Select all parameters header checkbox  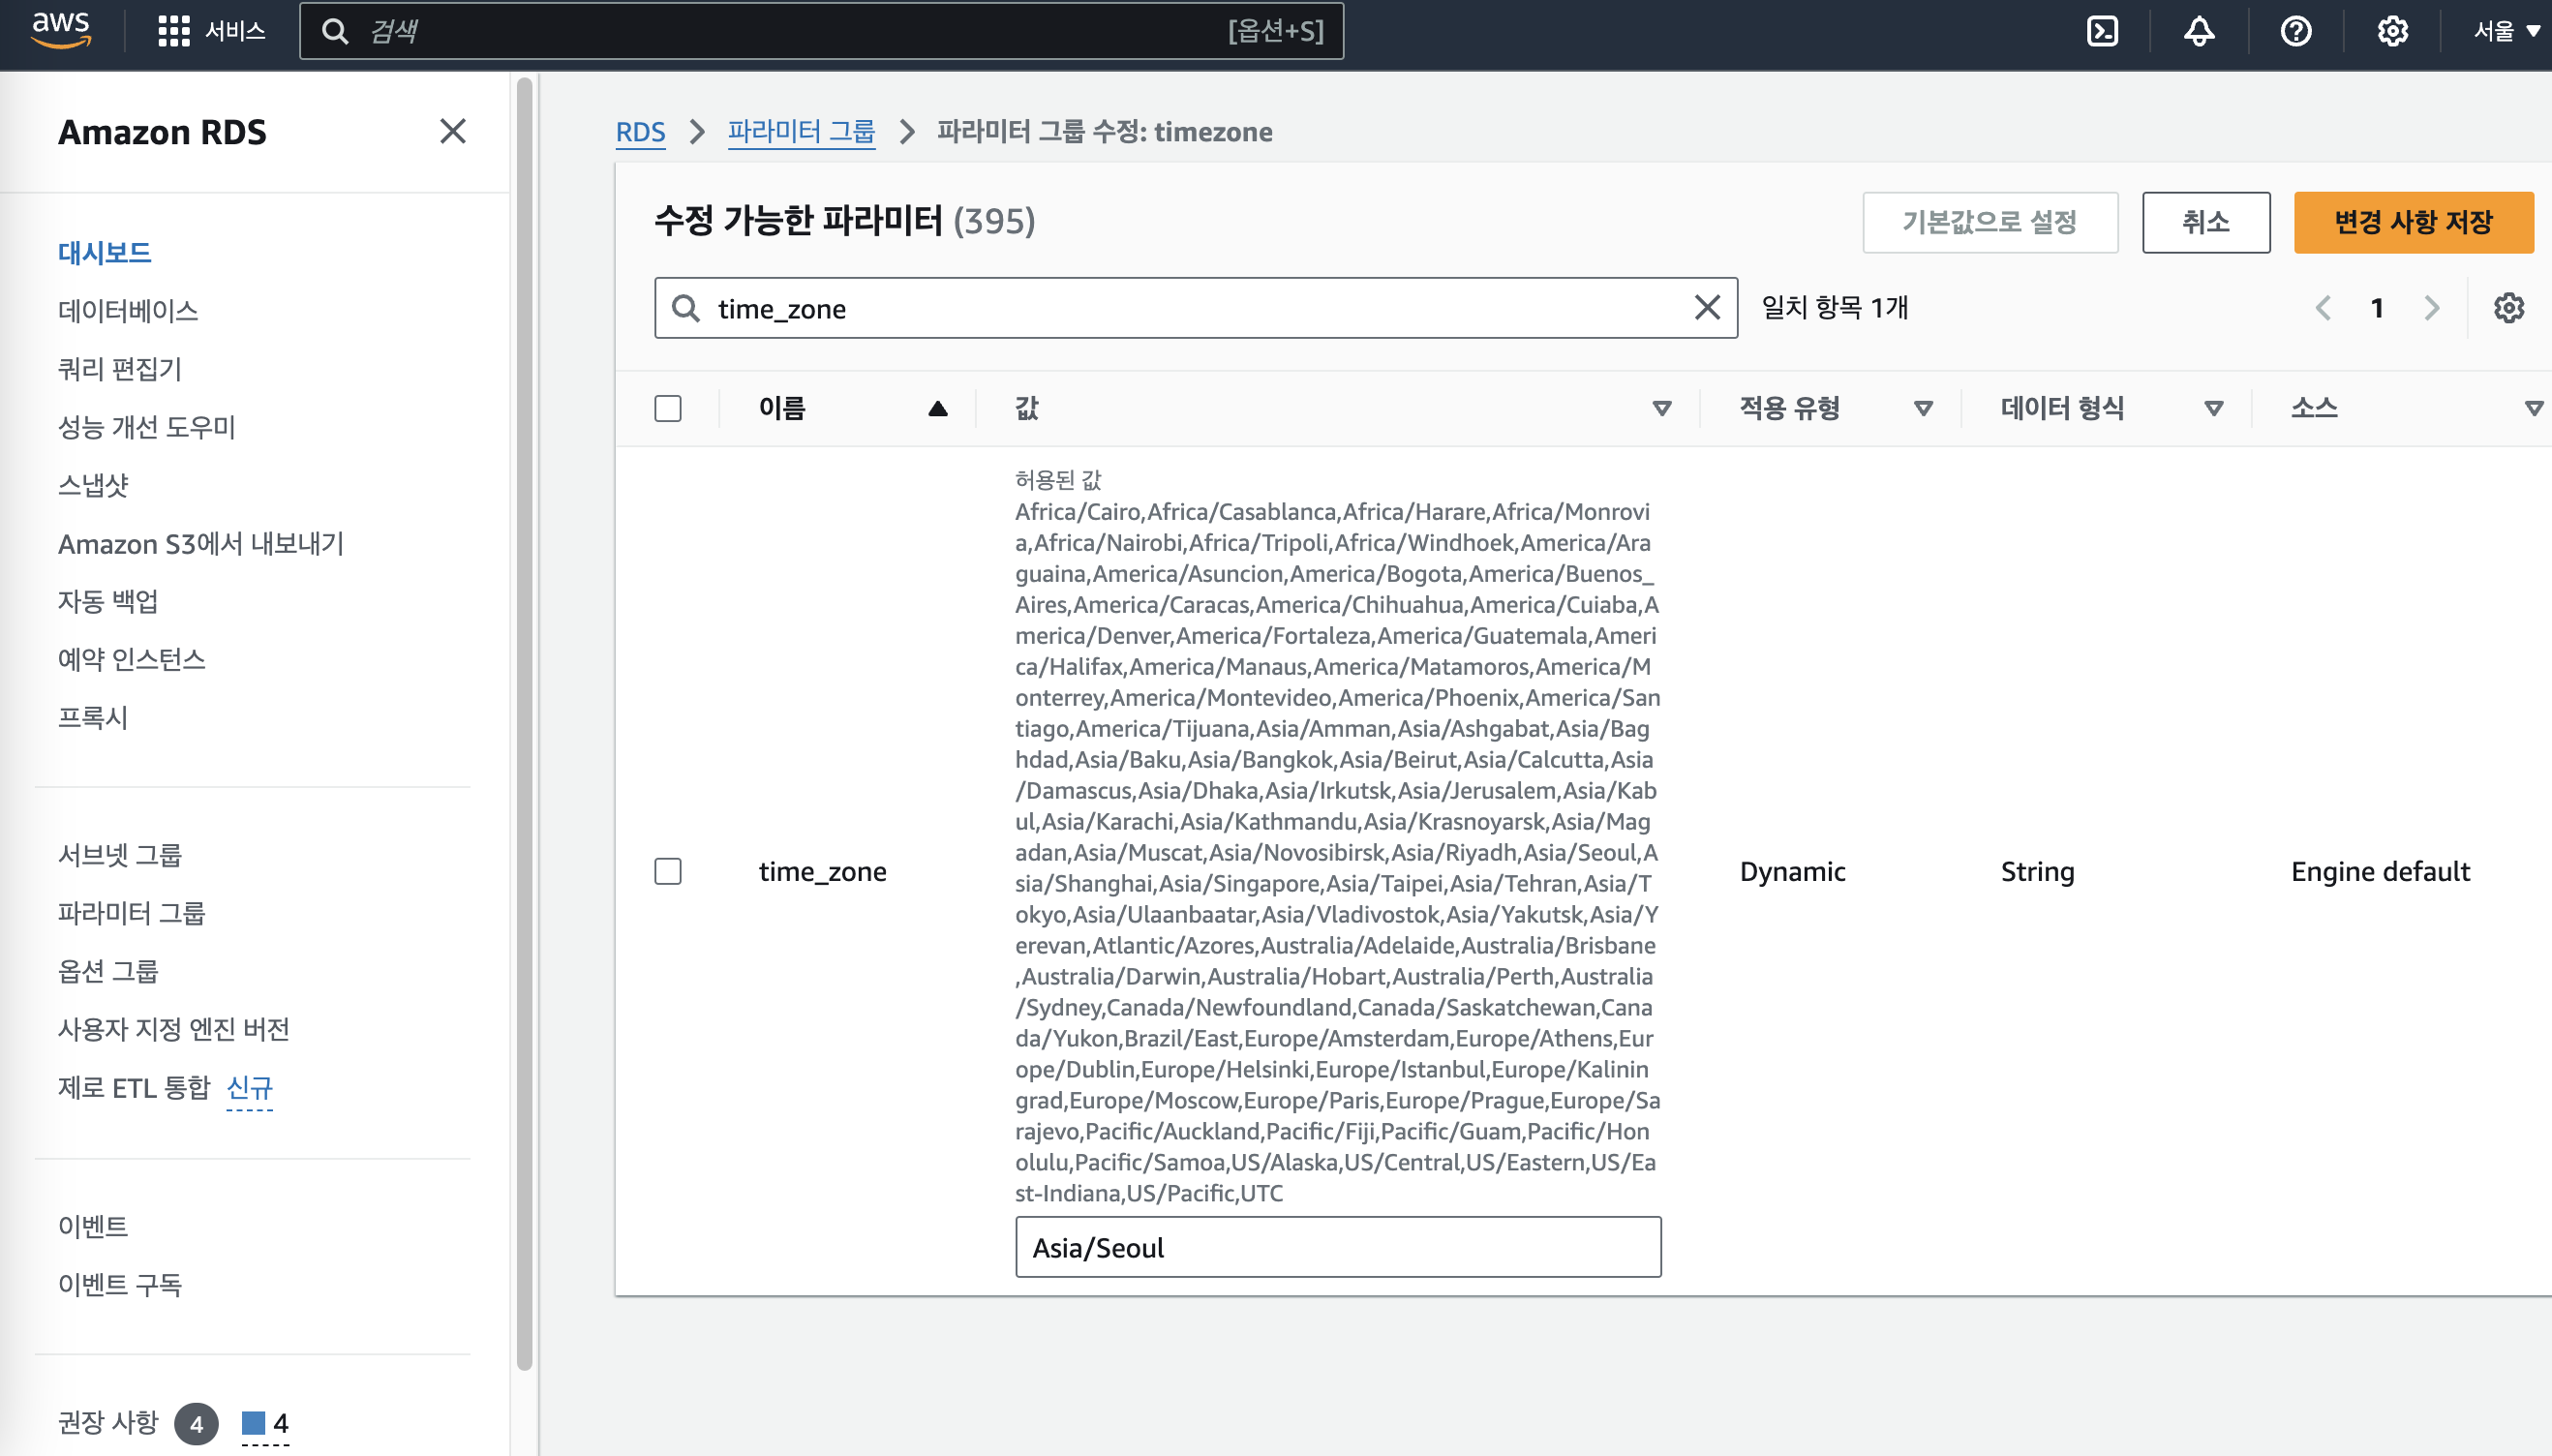point(668,408)
